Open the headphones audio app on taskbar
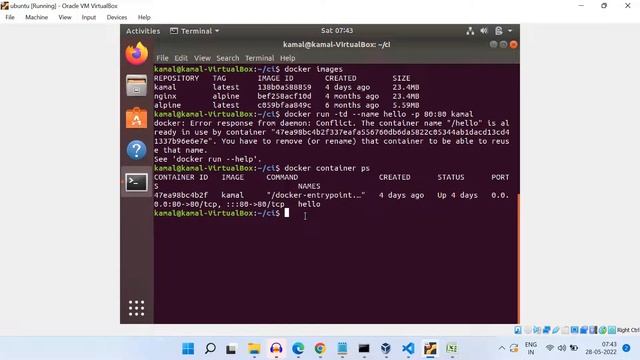This screenshot has height=360, width=640. point(276,349)
